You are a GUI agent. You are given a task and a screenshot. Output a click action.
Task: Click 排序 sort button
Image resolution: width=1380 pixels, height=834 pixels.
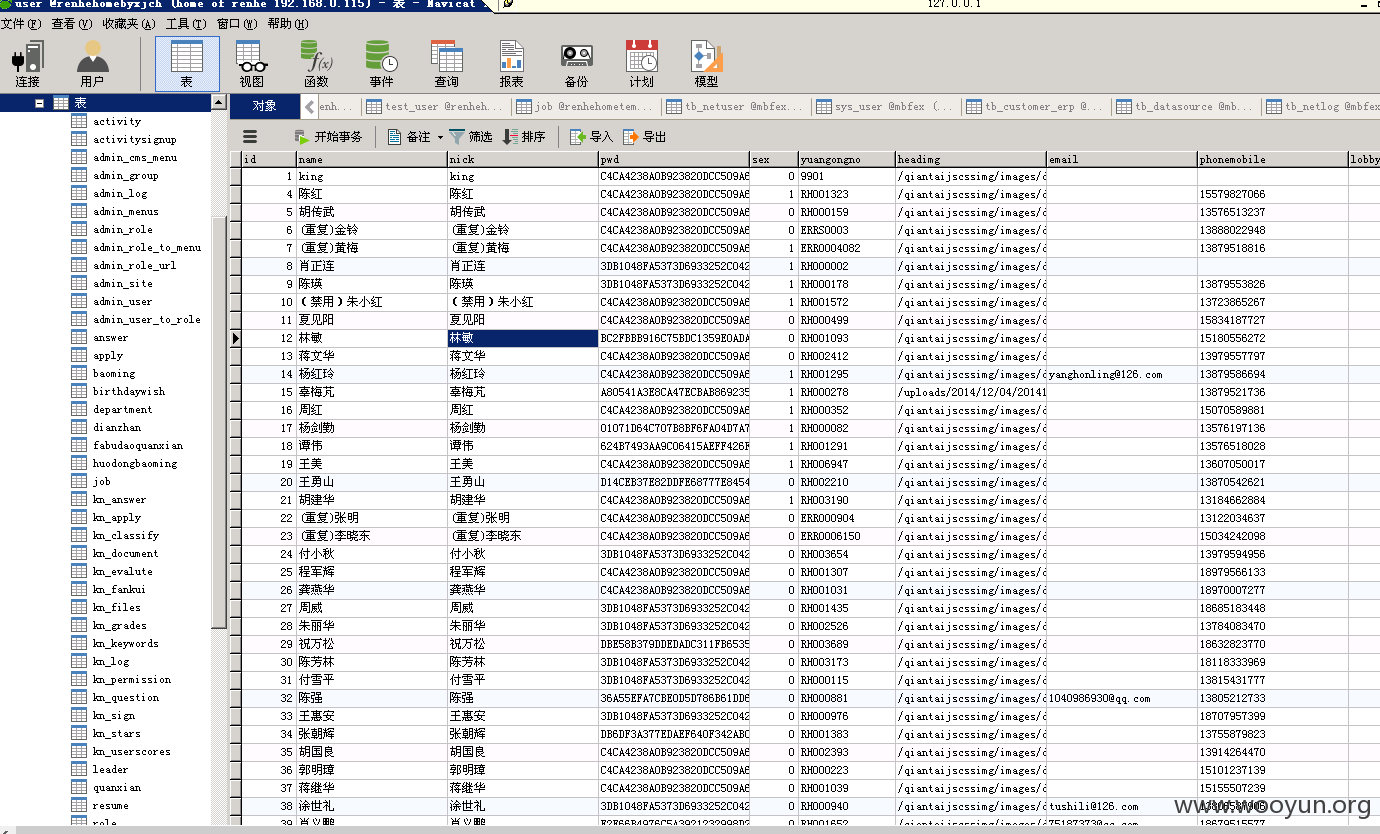(524, 137)
